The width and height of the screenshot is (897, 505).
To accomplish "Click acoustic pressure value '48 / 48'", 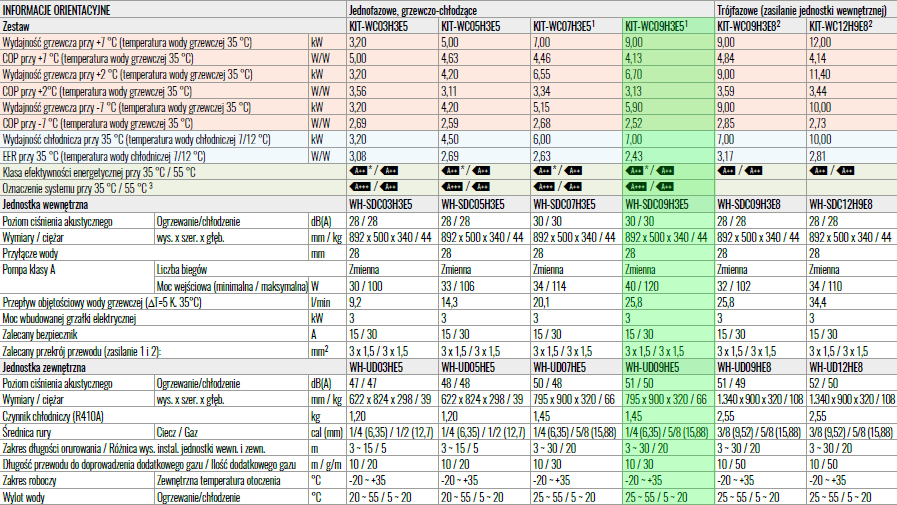I will point(455,384).
